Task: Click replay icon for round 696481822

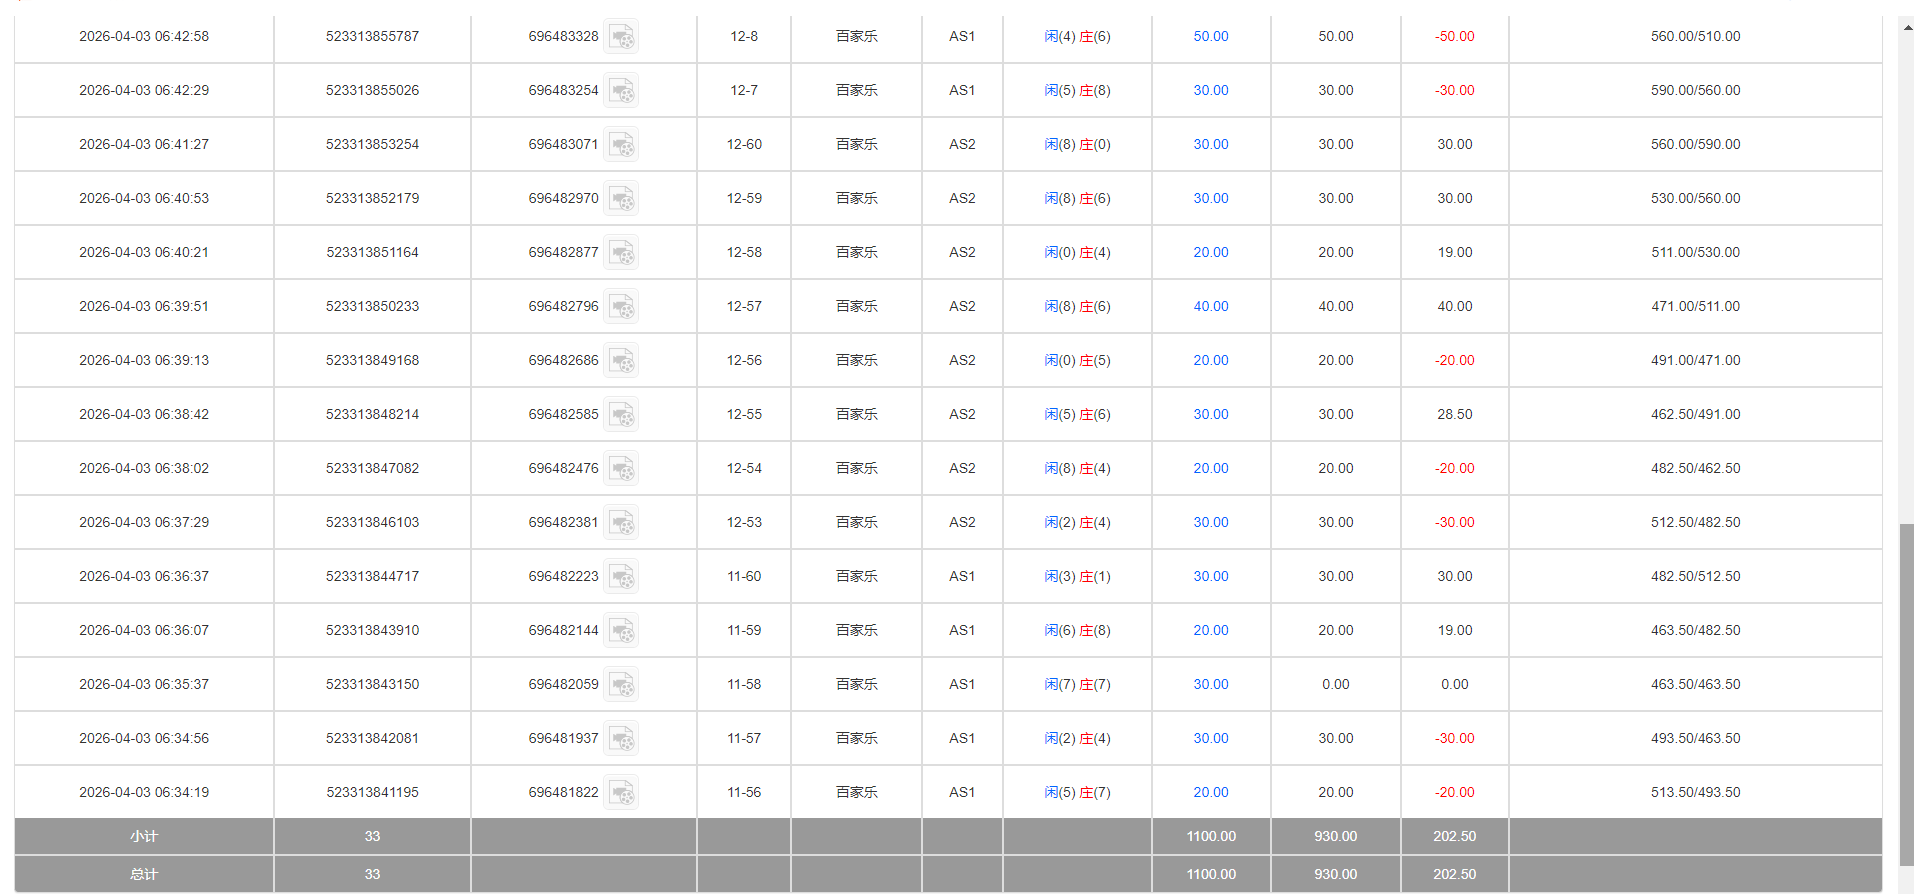Action: point(621,793)
